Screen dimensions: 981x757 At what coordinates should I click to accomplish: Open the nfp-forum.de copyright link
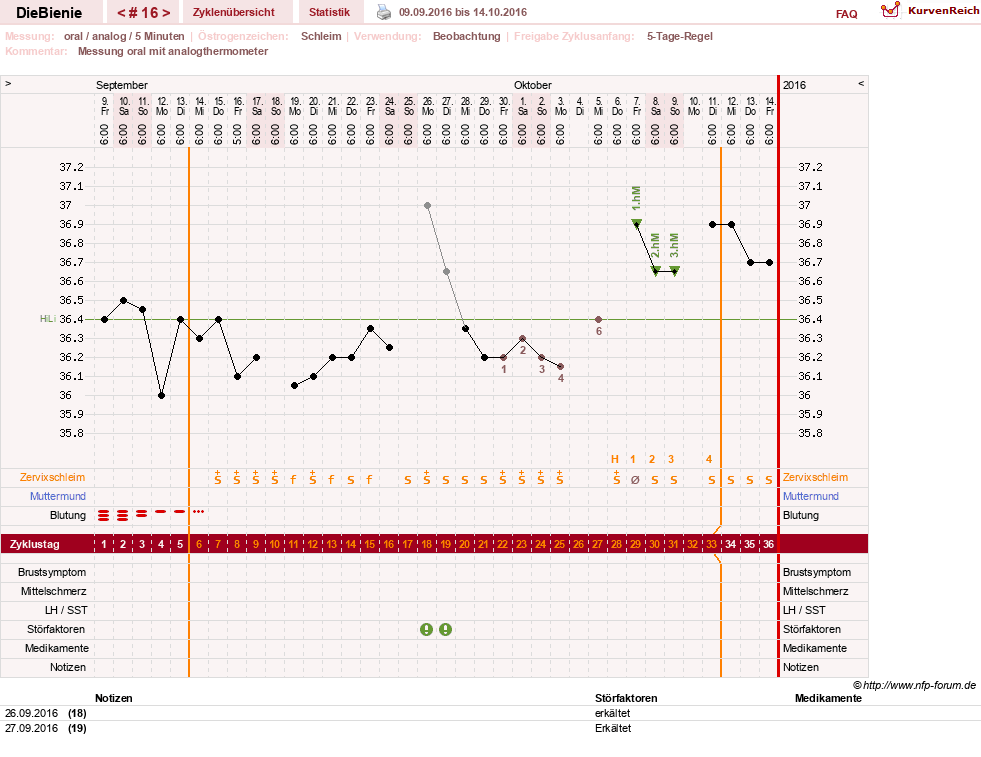[914, 685]
